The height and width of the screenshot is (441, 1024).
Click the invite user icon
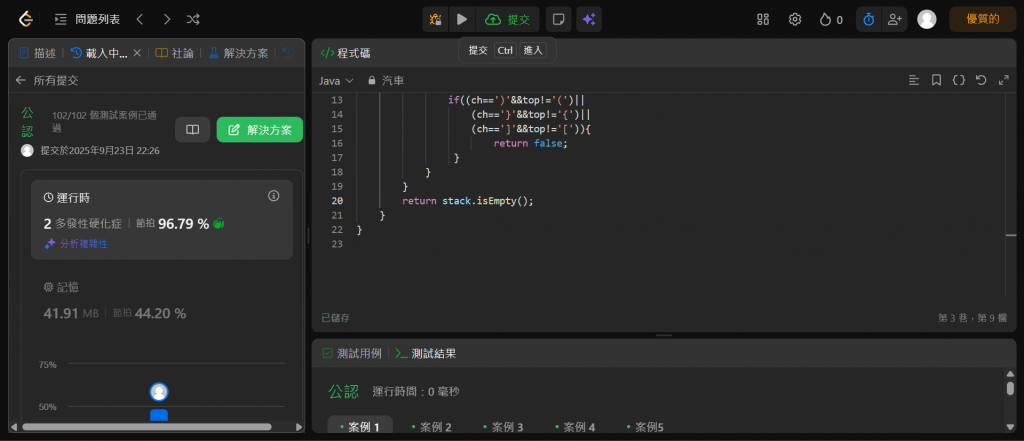click(894, 20)
